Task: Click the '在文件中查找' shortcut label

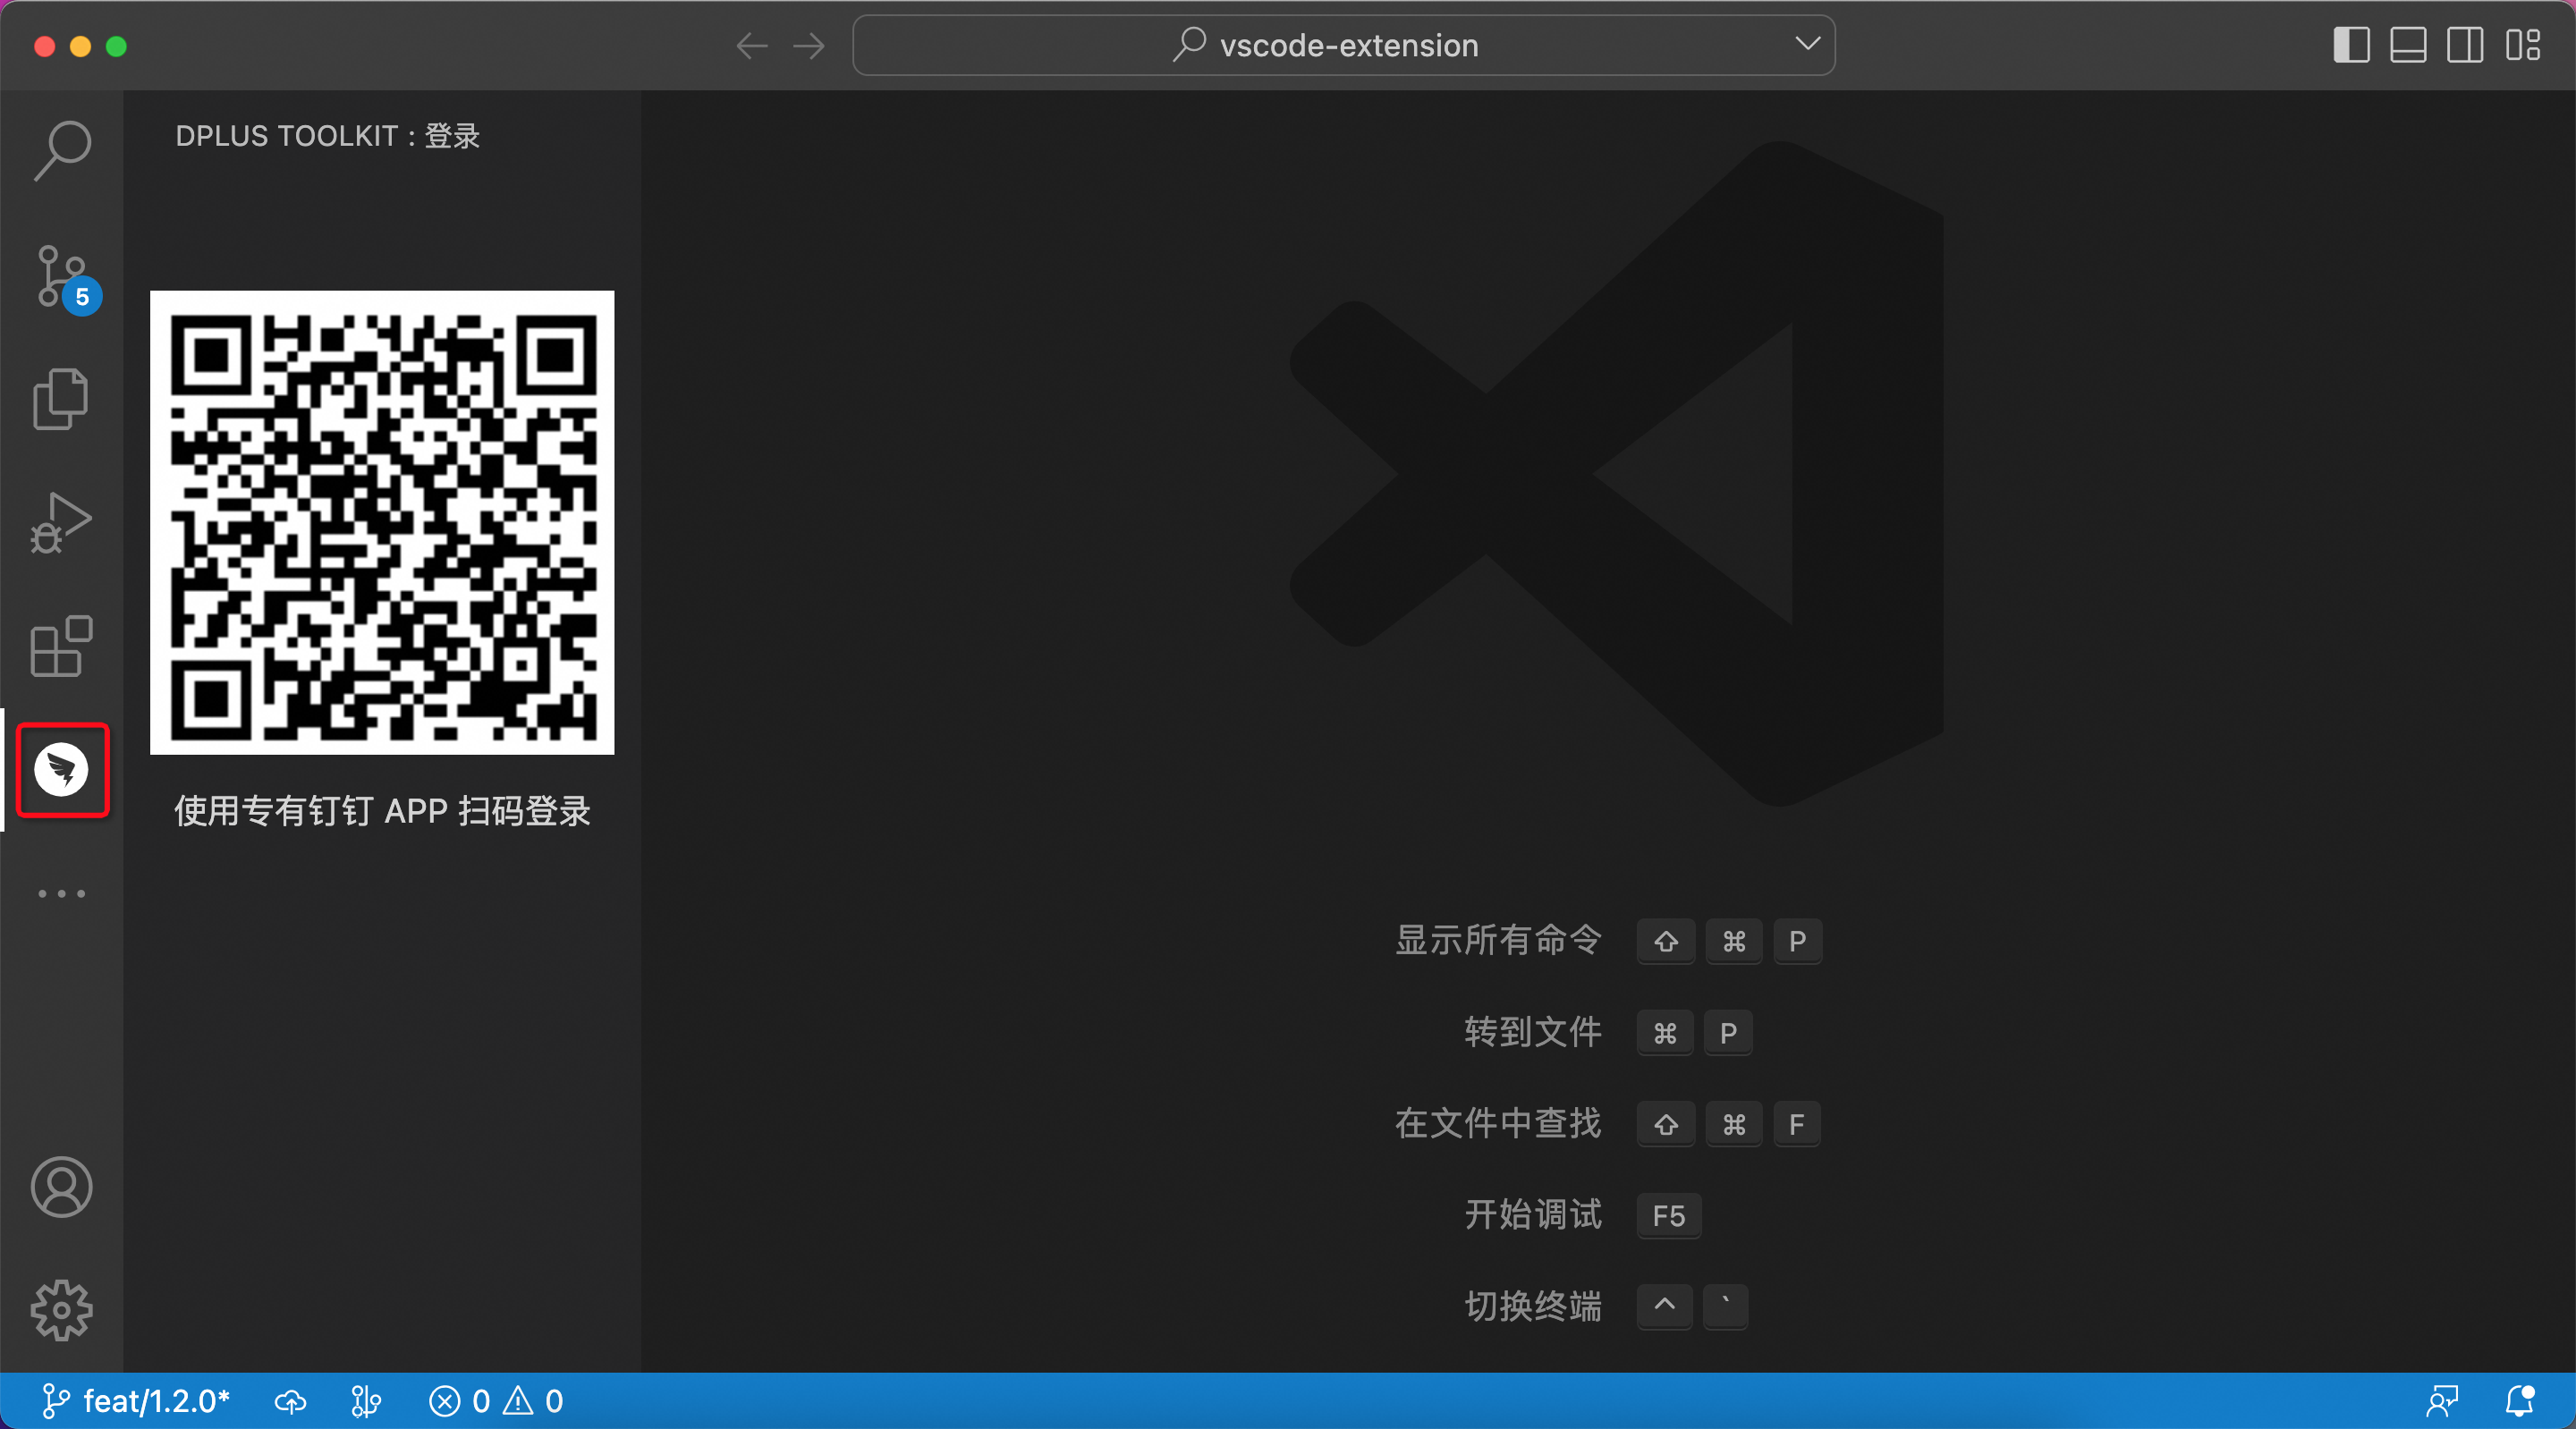Action: [1498, 1123]
